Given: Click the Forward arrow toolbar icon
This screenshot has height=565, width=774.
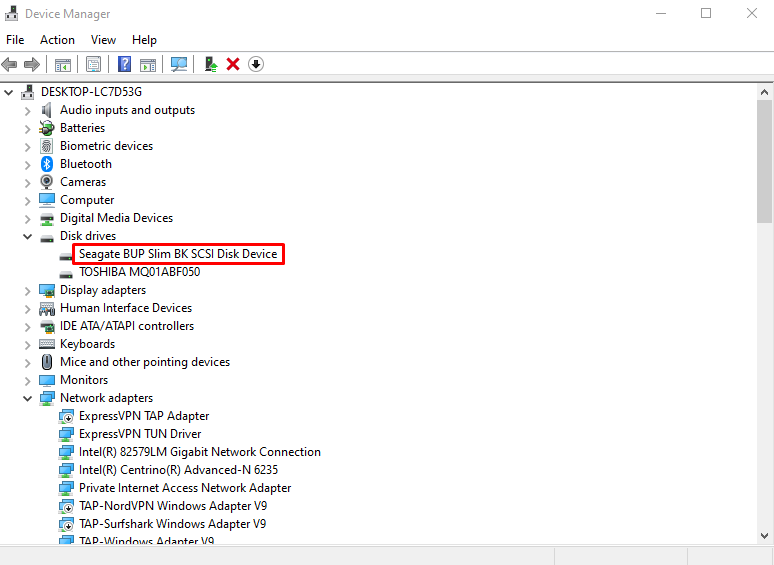Looking at the screenshot, I should [x=32, y=64].
